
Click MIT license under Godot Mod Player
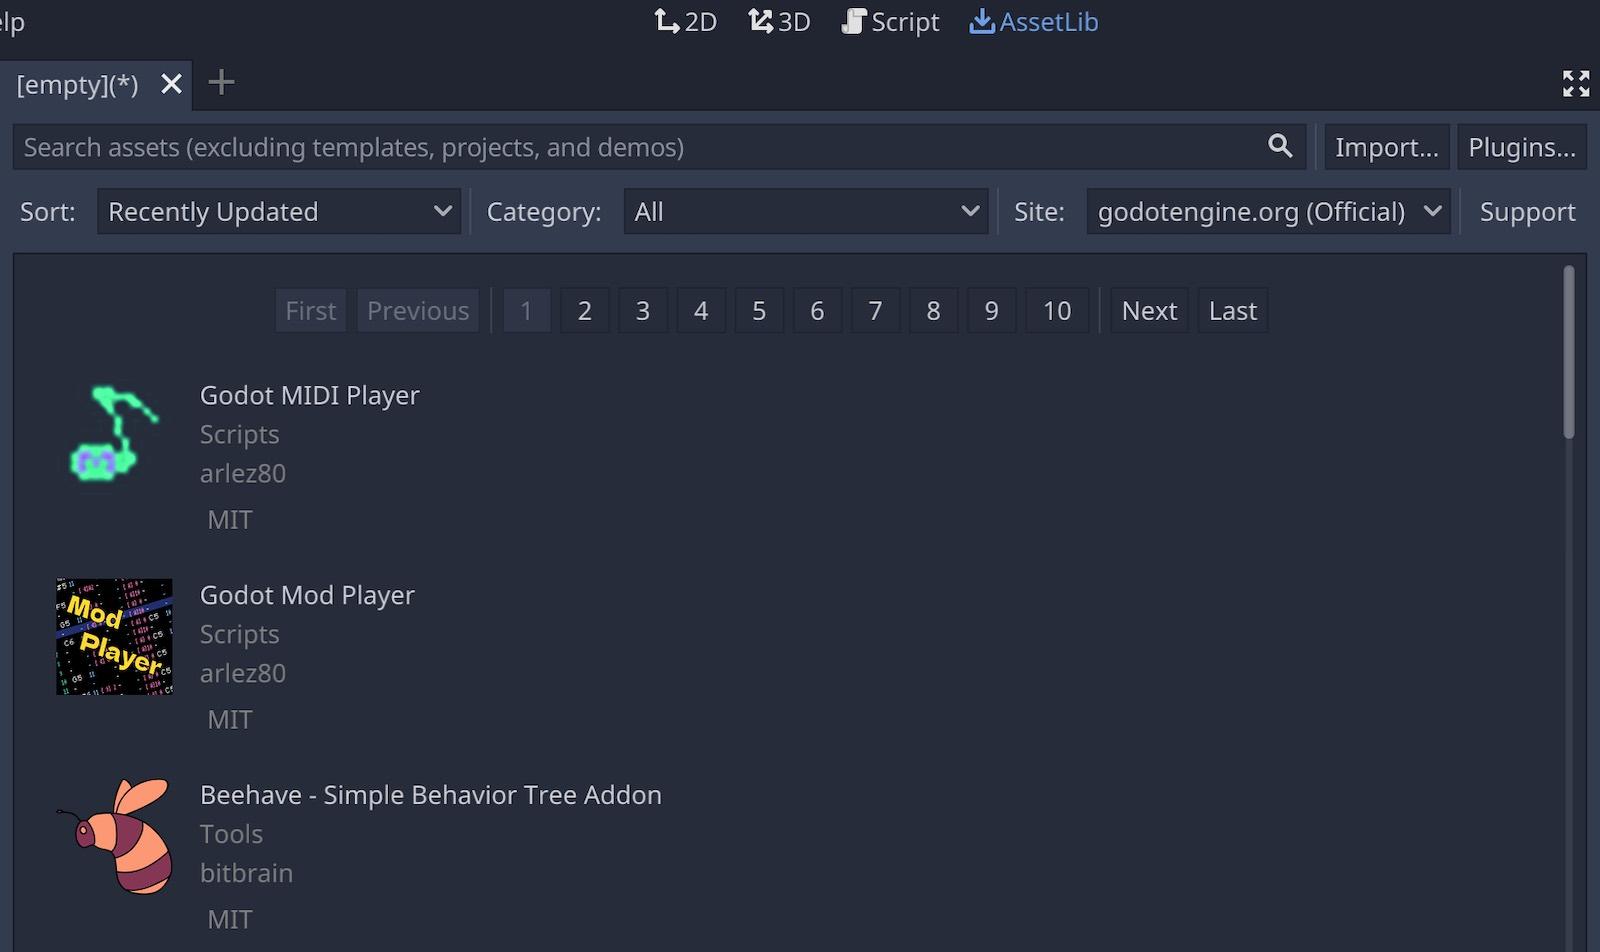(x=230, y=720)
